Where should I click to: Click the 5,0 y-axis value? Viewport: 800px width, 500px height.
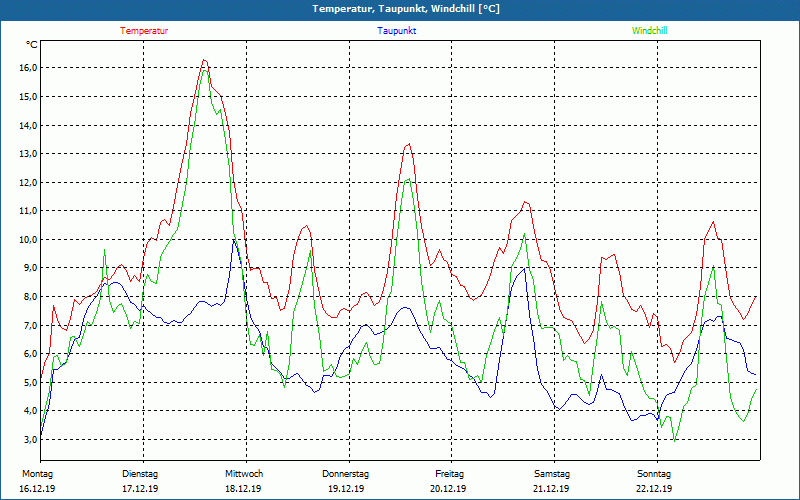tap(30, 382)
